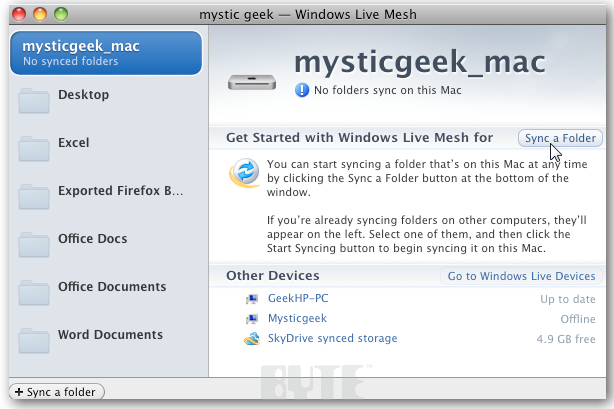Viewport: 614px width, 409px height.
Task: Open Go to Windows Live Devices
Action: [x=521, y=276]
